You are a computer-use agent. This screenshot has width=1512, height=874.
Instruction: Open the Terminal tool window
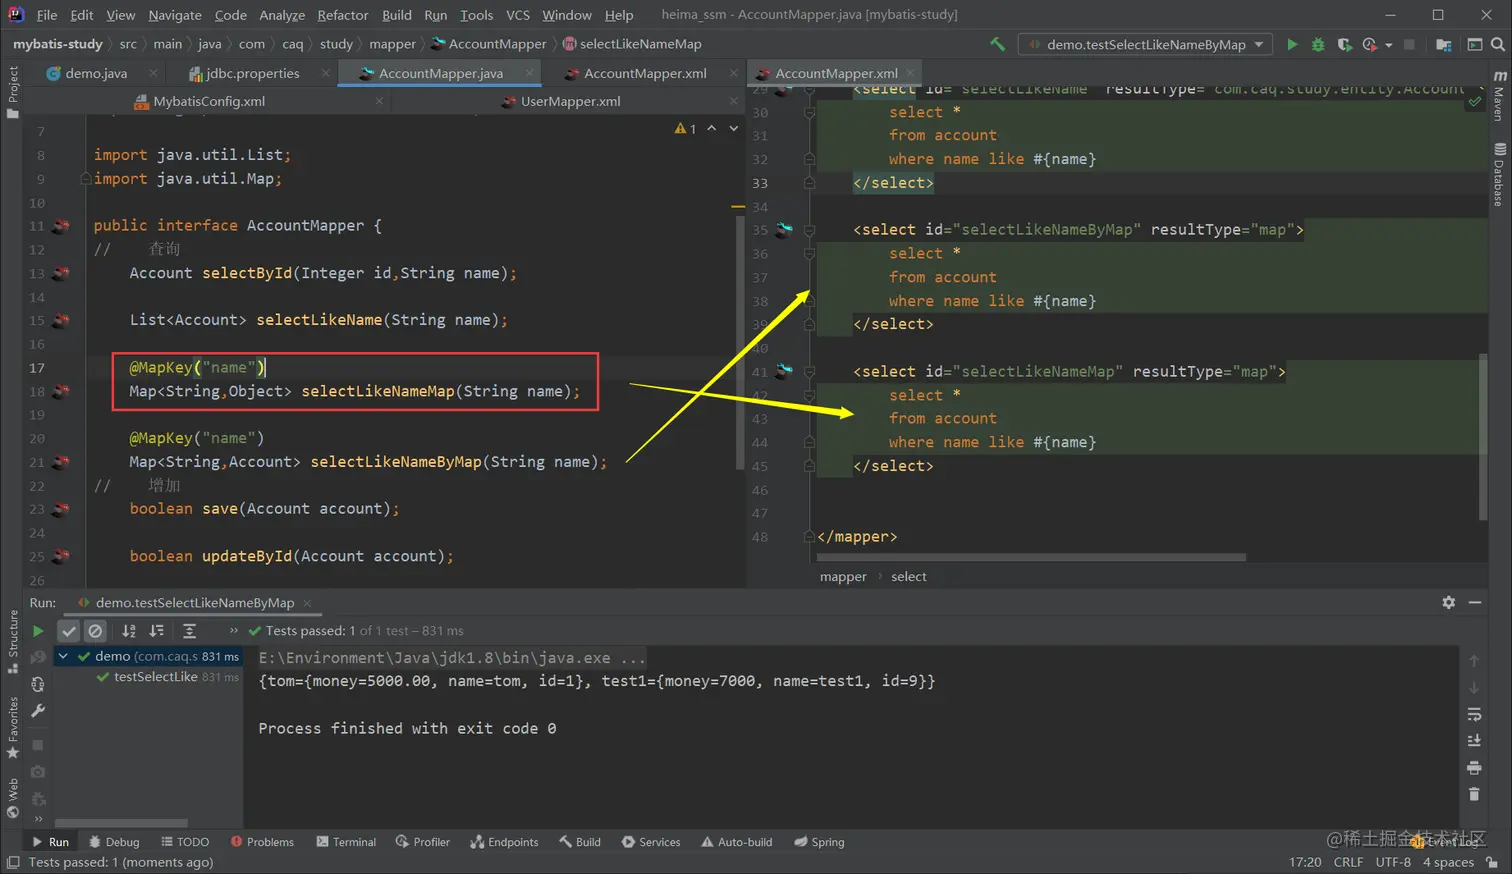(346, 842)
